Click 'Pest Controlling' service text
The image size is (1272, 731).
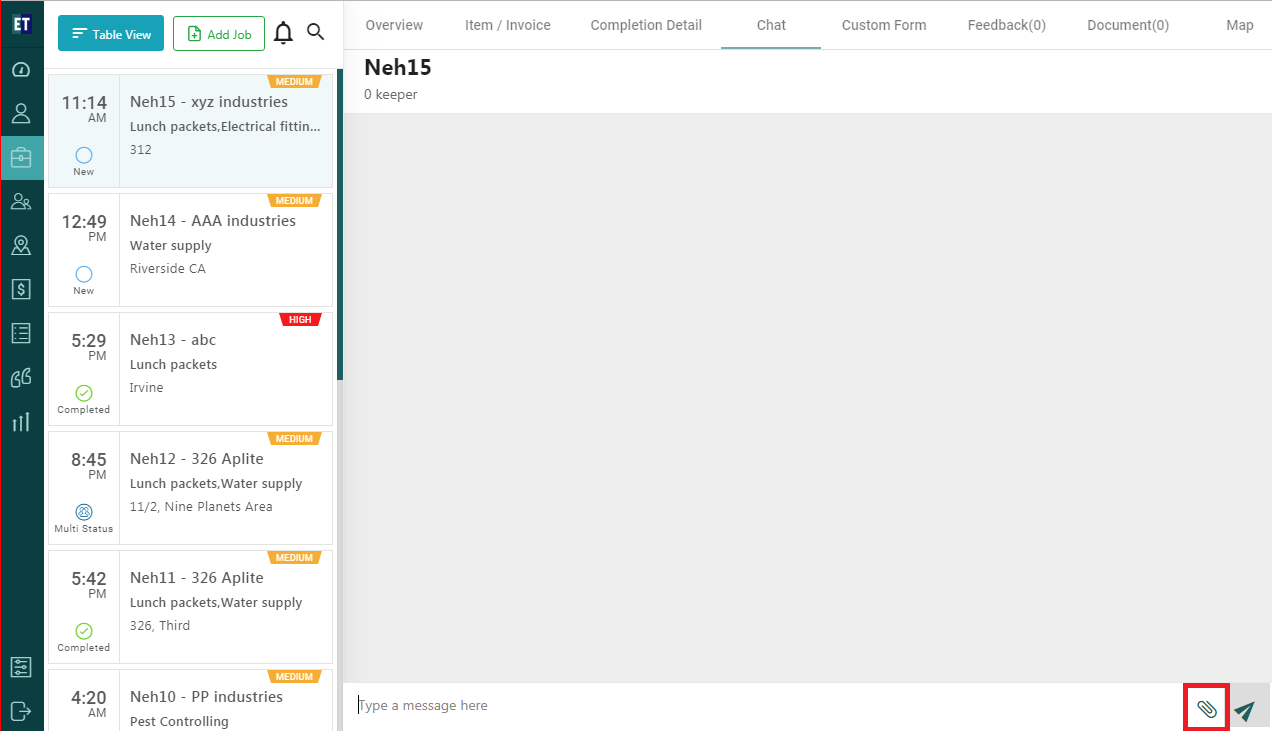[x=179, y=722]
